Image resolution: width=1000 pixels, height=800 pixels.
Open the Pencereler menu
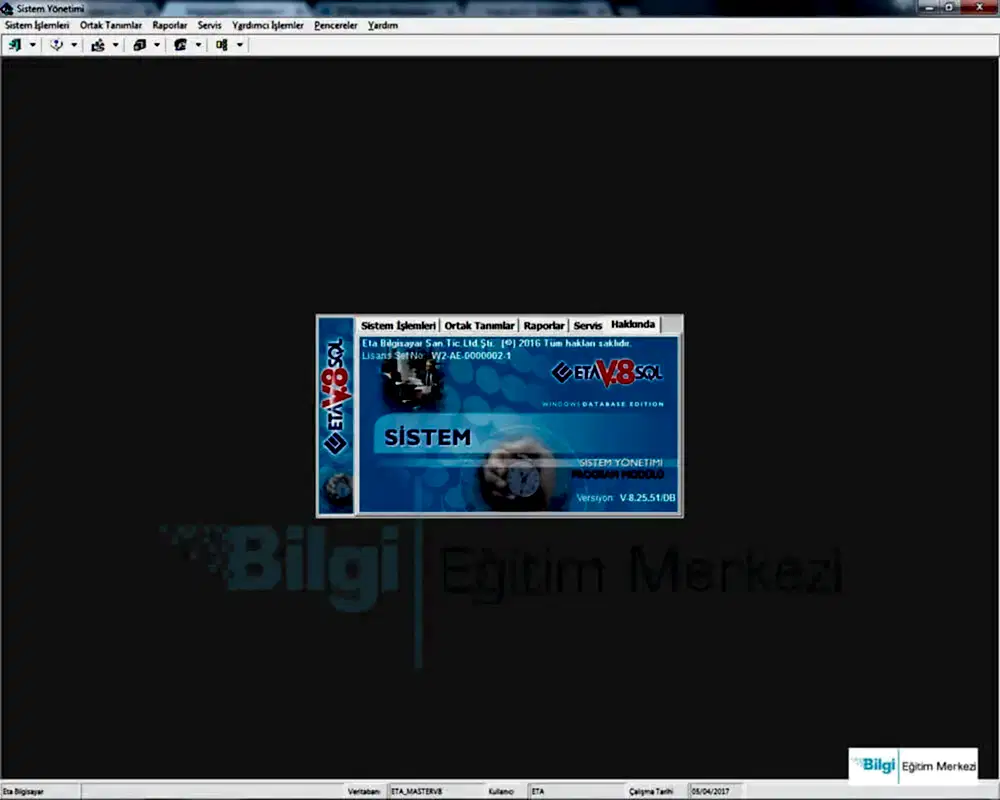point(335,25)
